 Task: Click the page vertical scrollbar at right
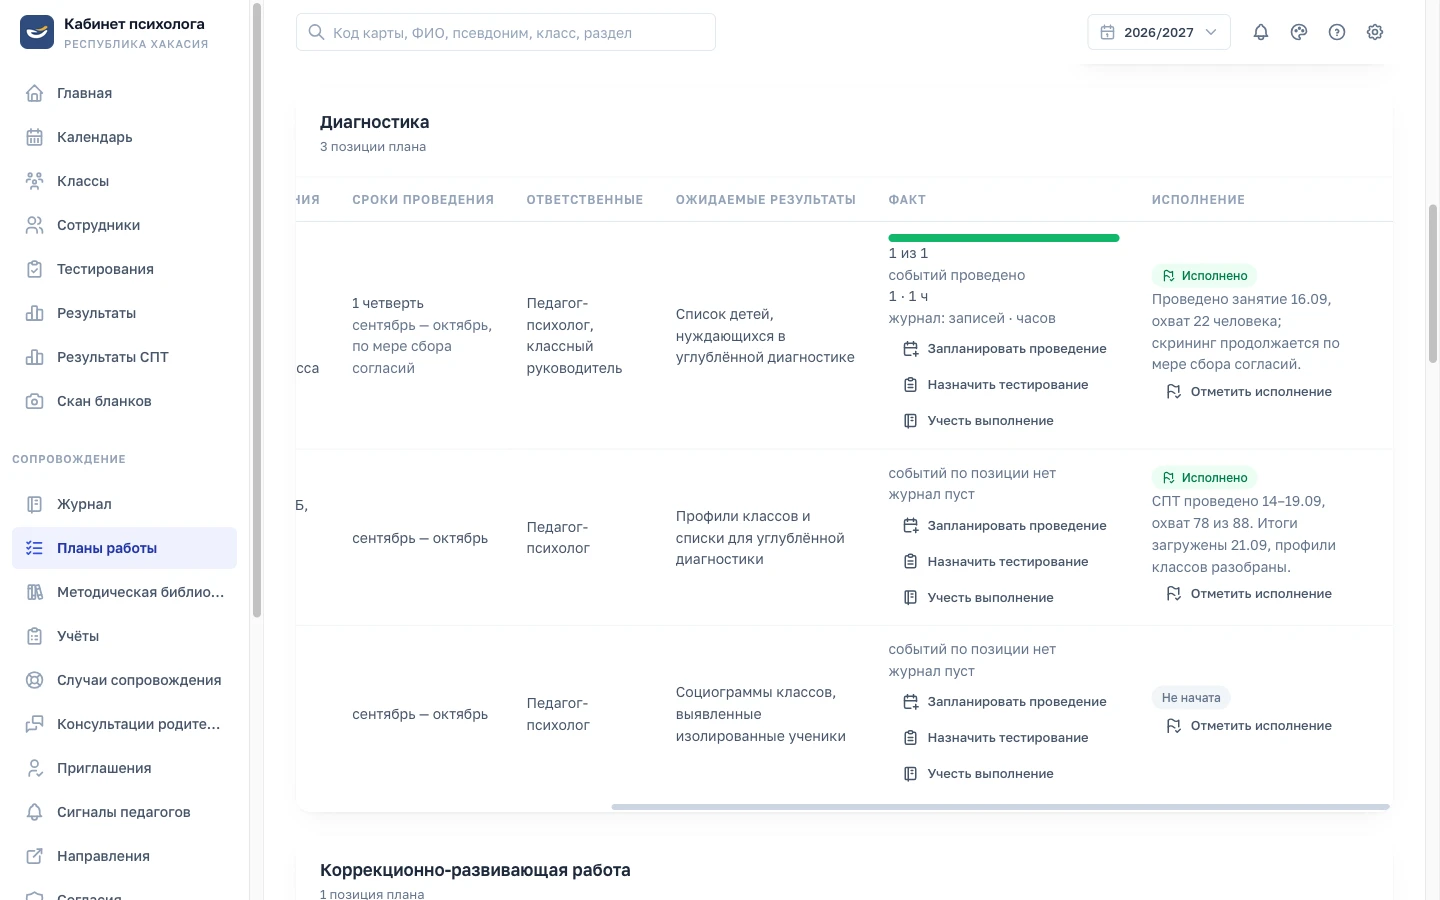(1433, 283)
